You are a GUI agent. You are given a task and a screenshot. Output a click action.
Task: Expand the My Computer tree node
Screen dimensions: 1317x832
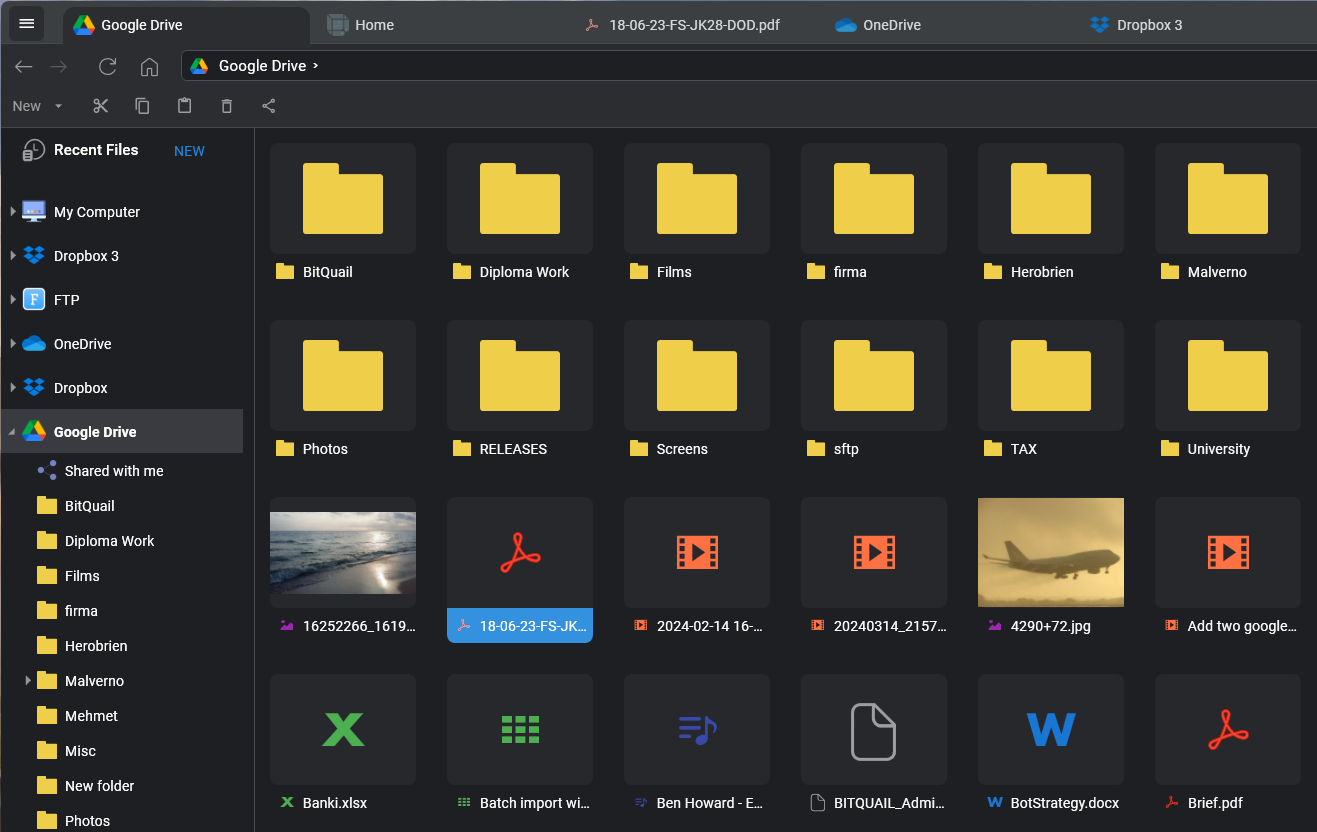click(x=13, y=212)
